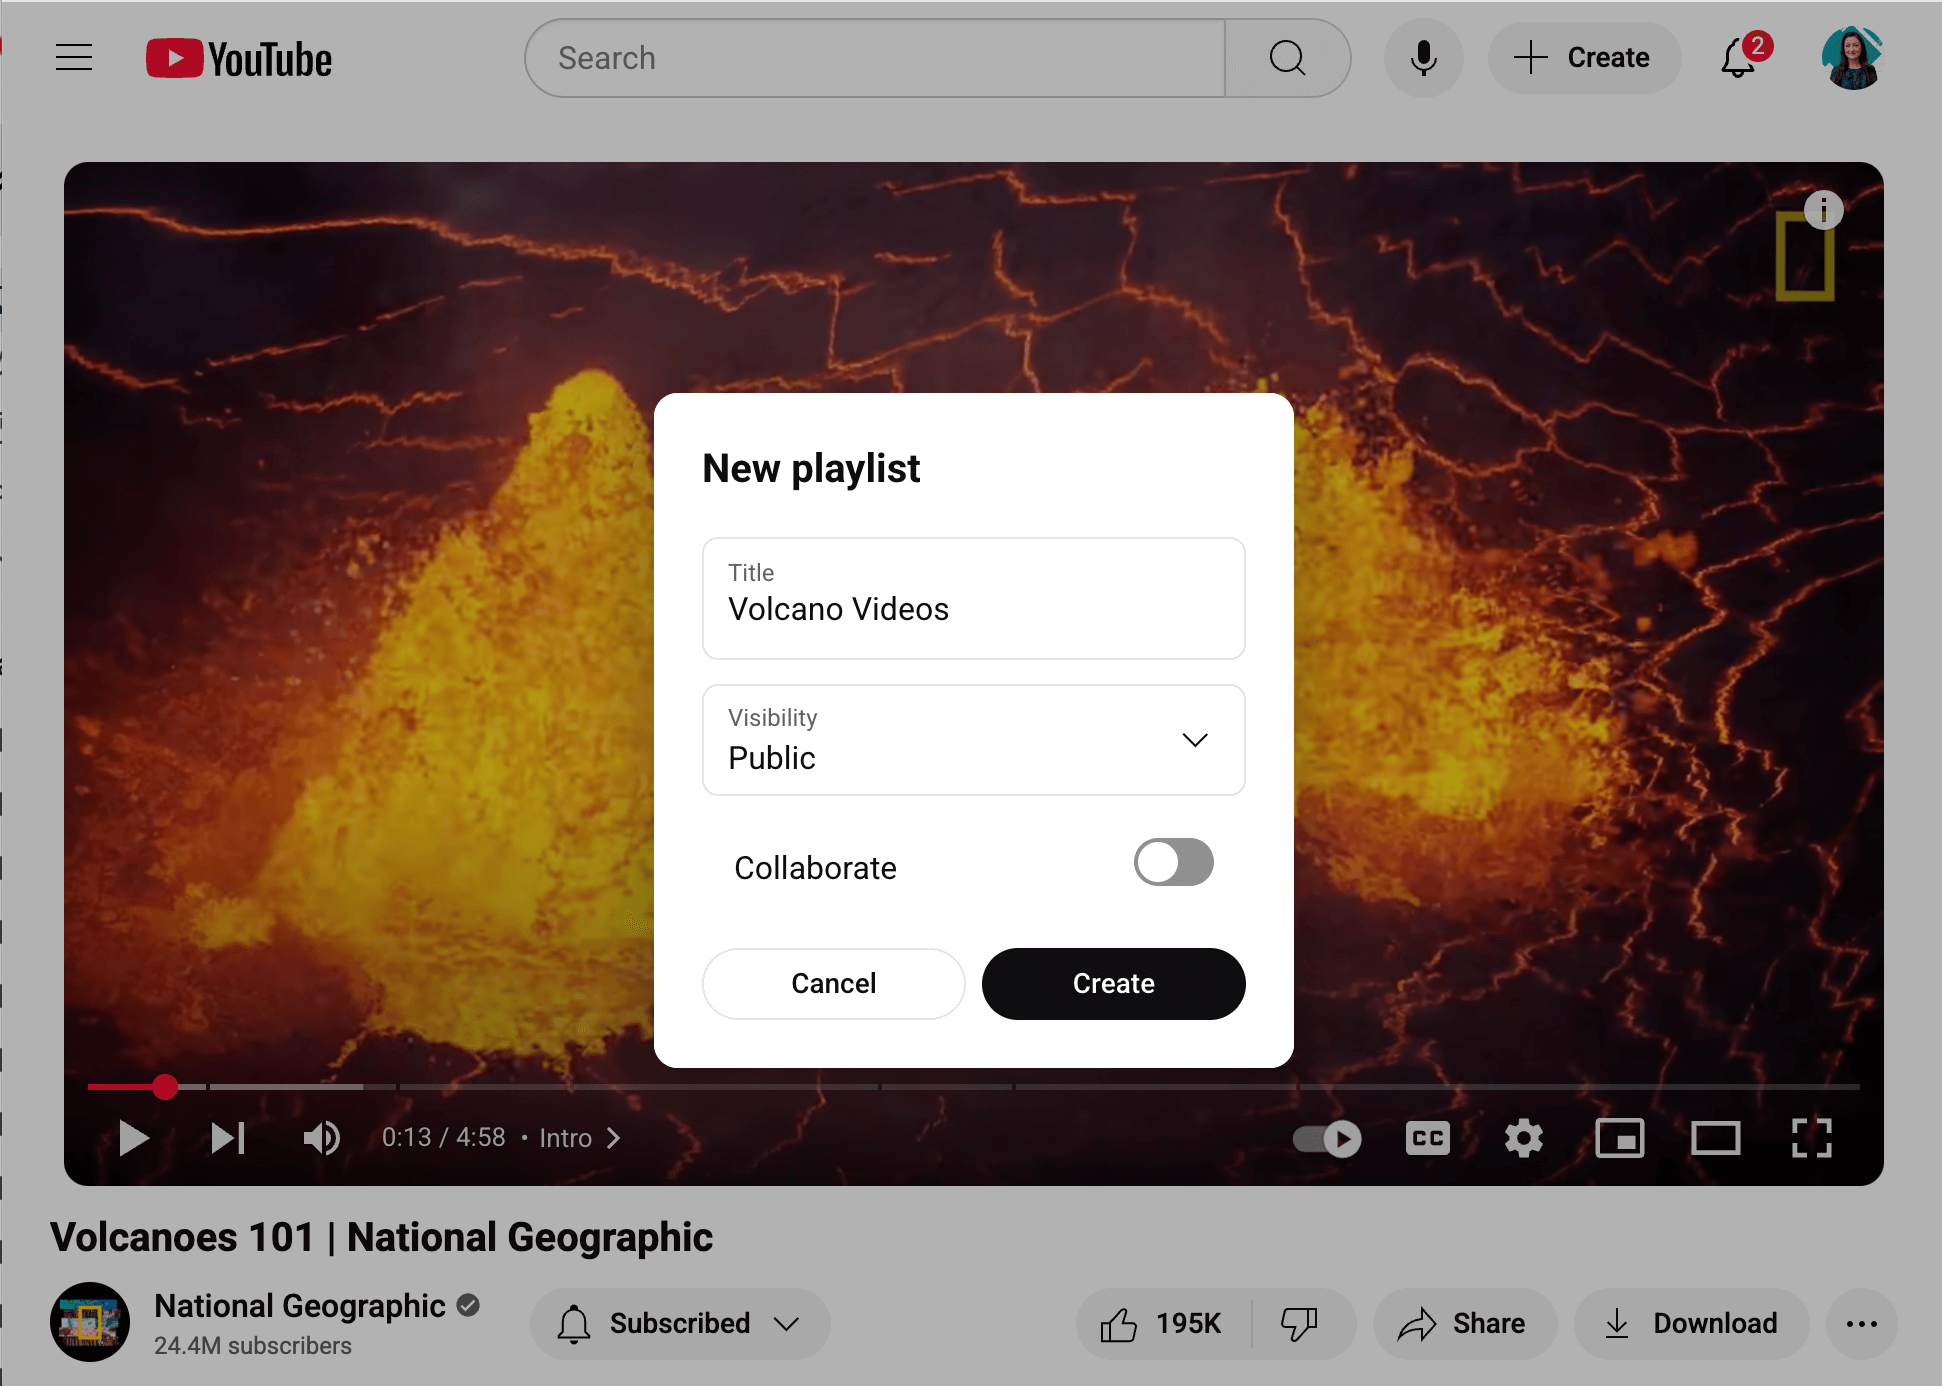Screen dimensions: 1942x1386
Task: Open the Intro chapter list
Action: [x=579, y=1137]
